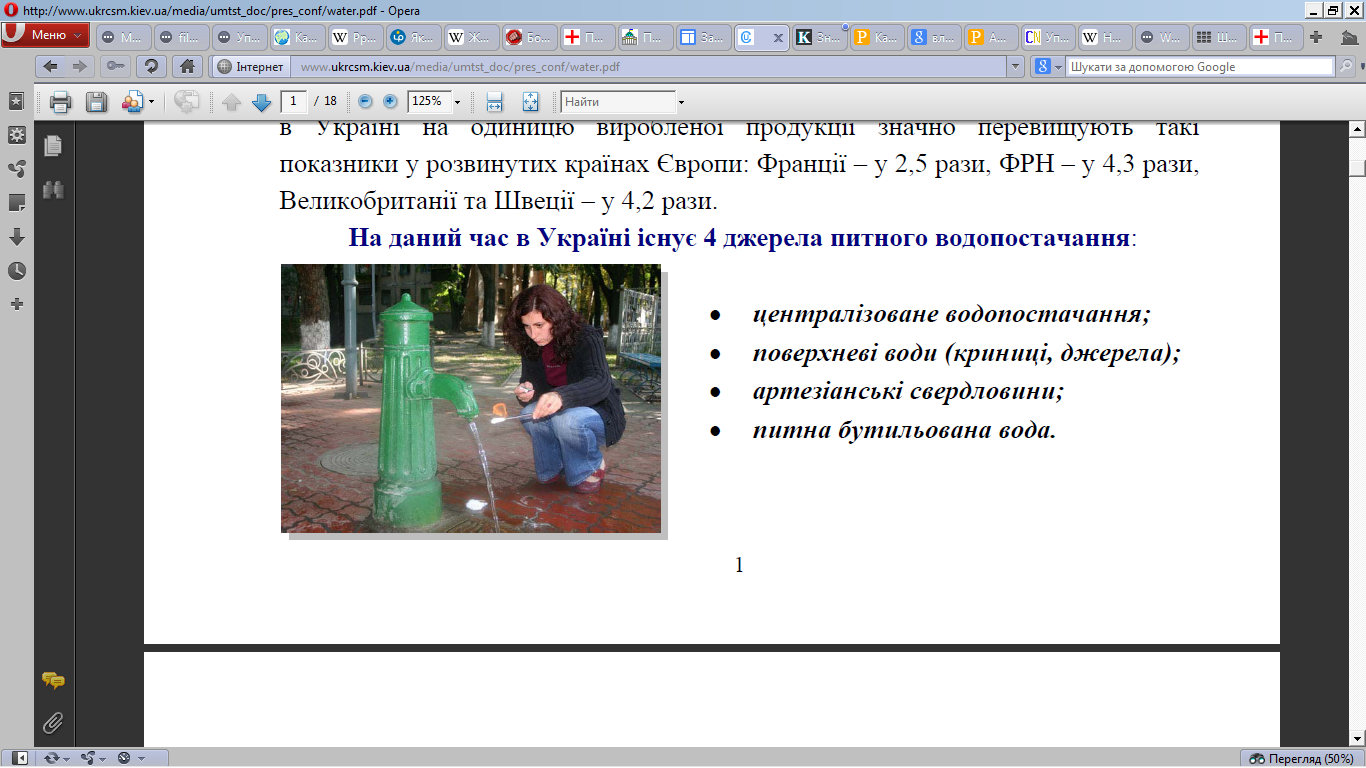Click text 'централізоване водопостачання;'
The height and width of the screenshot is (768, 1366).
click(x=952, y=314)
